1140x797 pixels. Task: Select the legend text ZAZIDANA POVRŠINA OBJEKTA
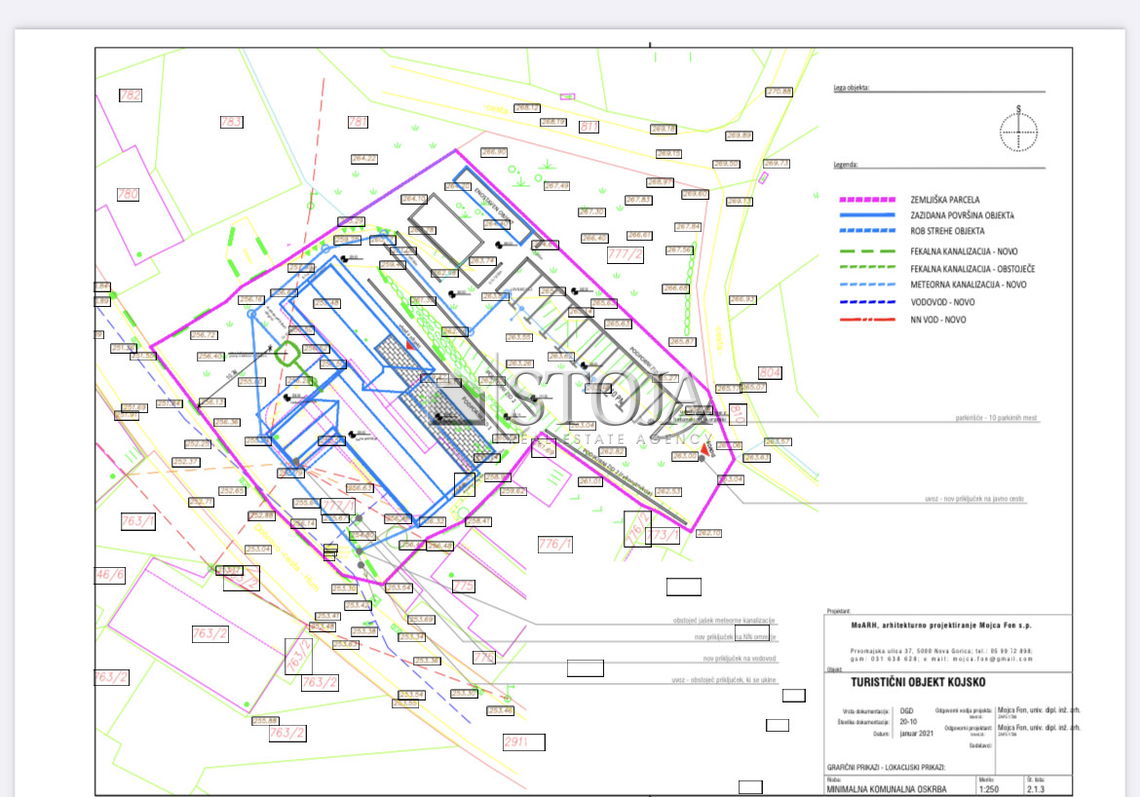coord(962,215)
